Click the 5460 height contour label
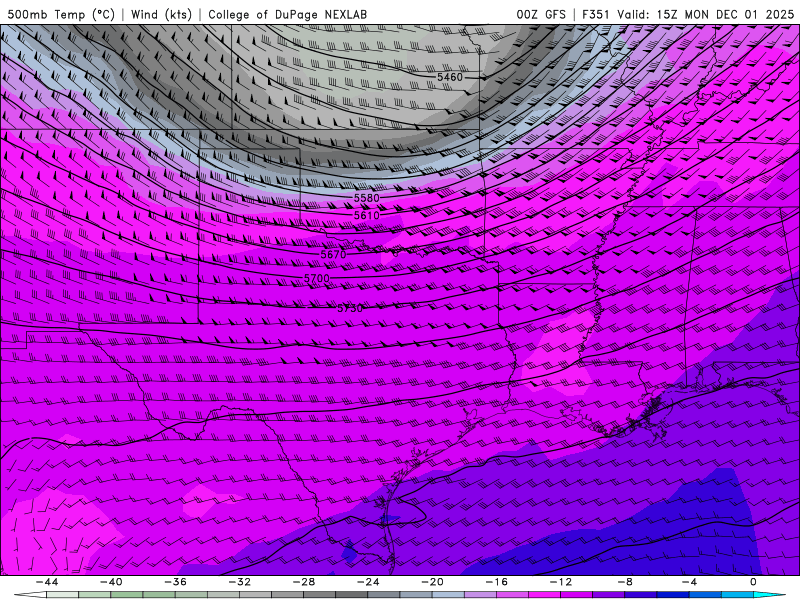The width and height of the screenshot is (800, 600). click(449, 77)
